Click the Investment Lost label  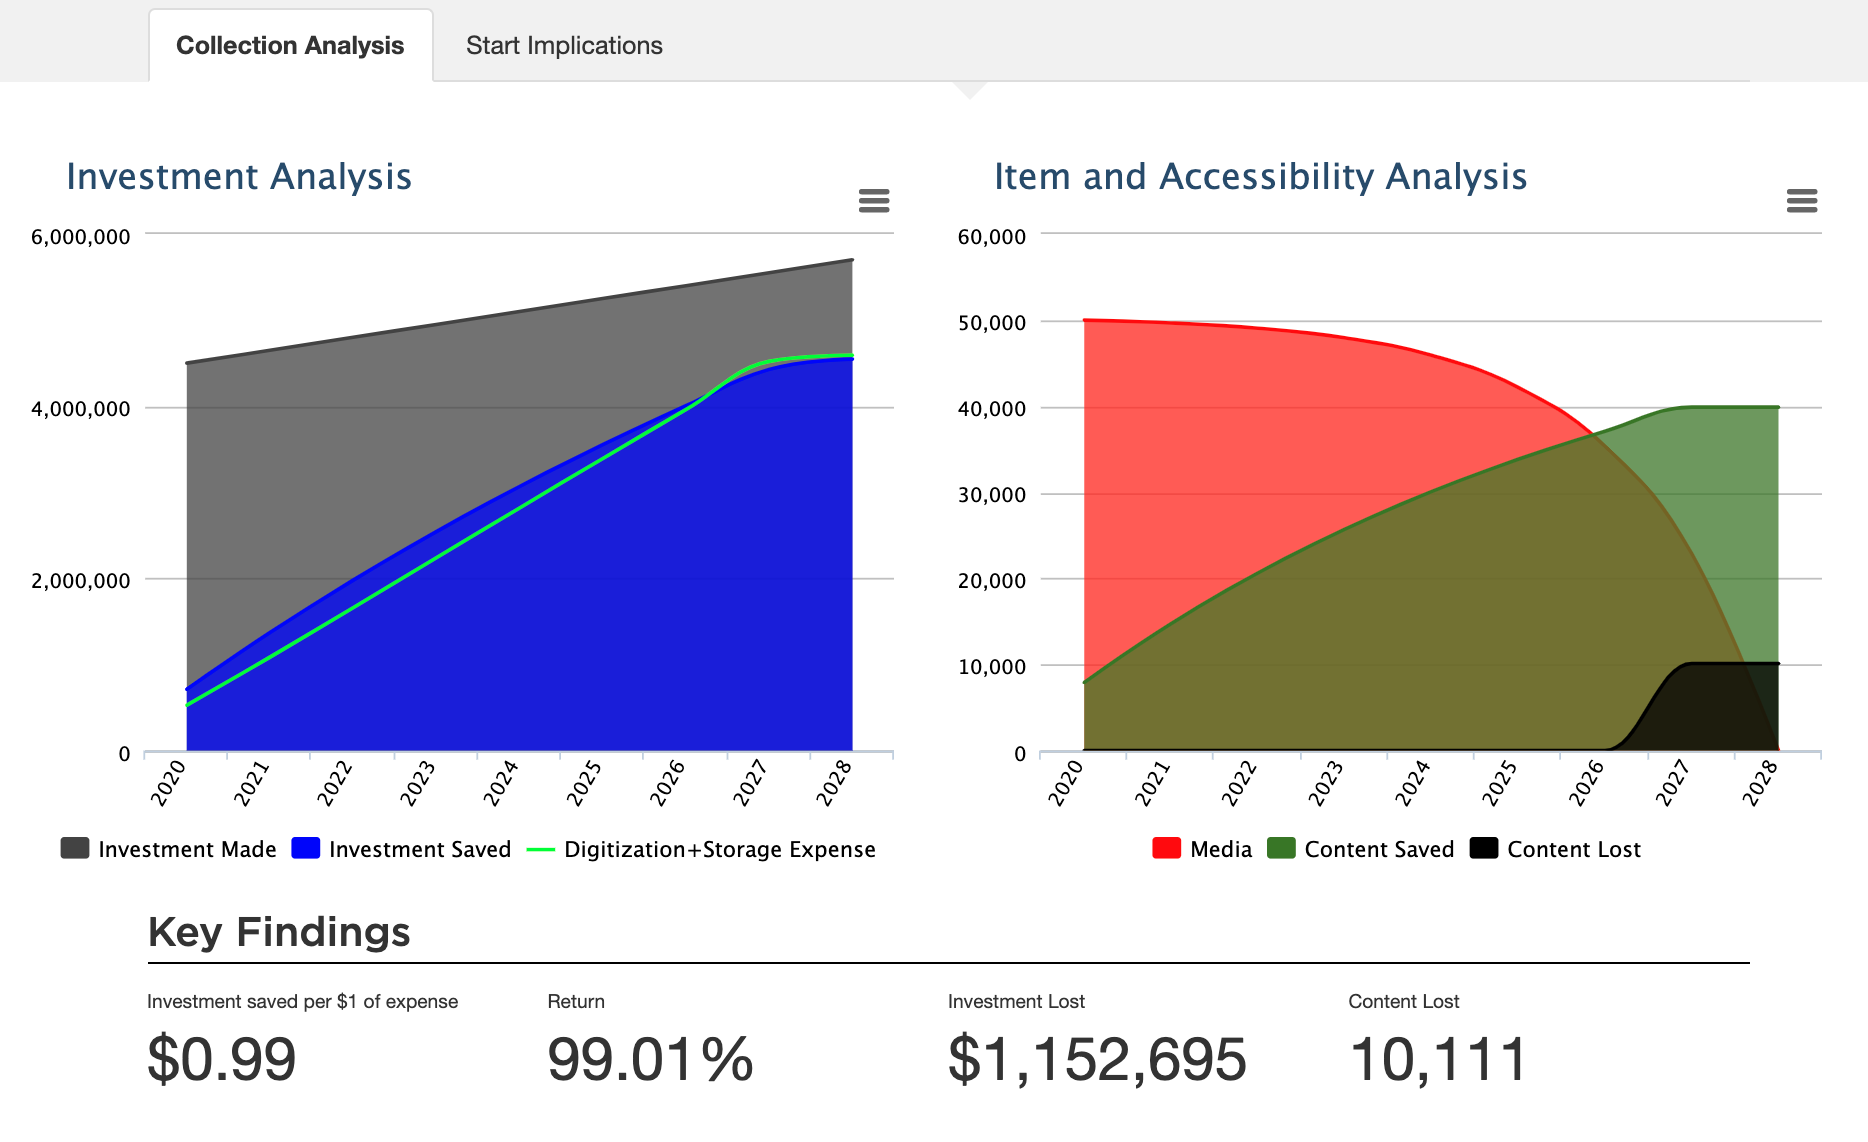coord(1016,1002)
